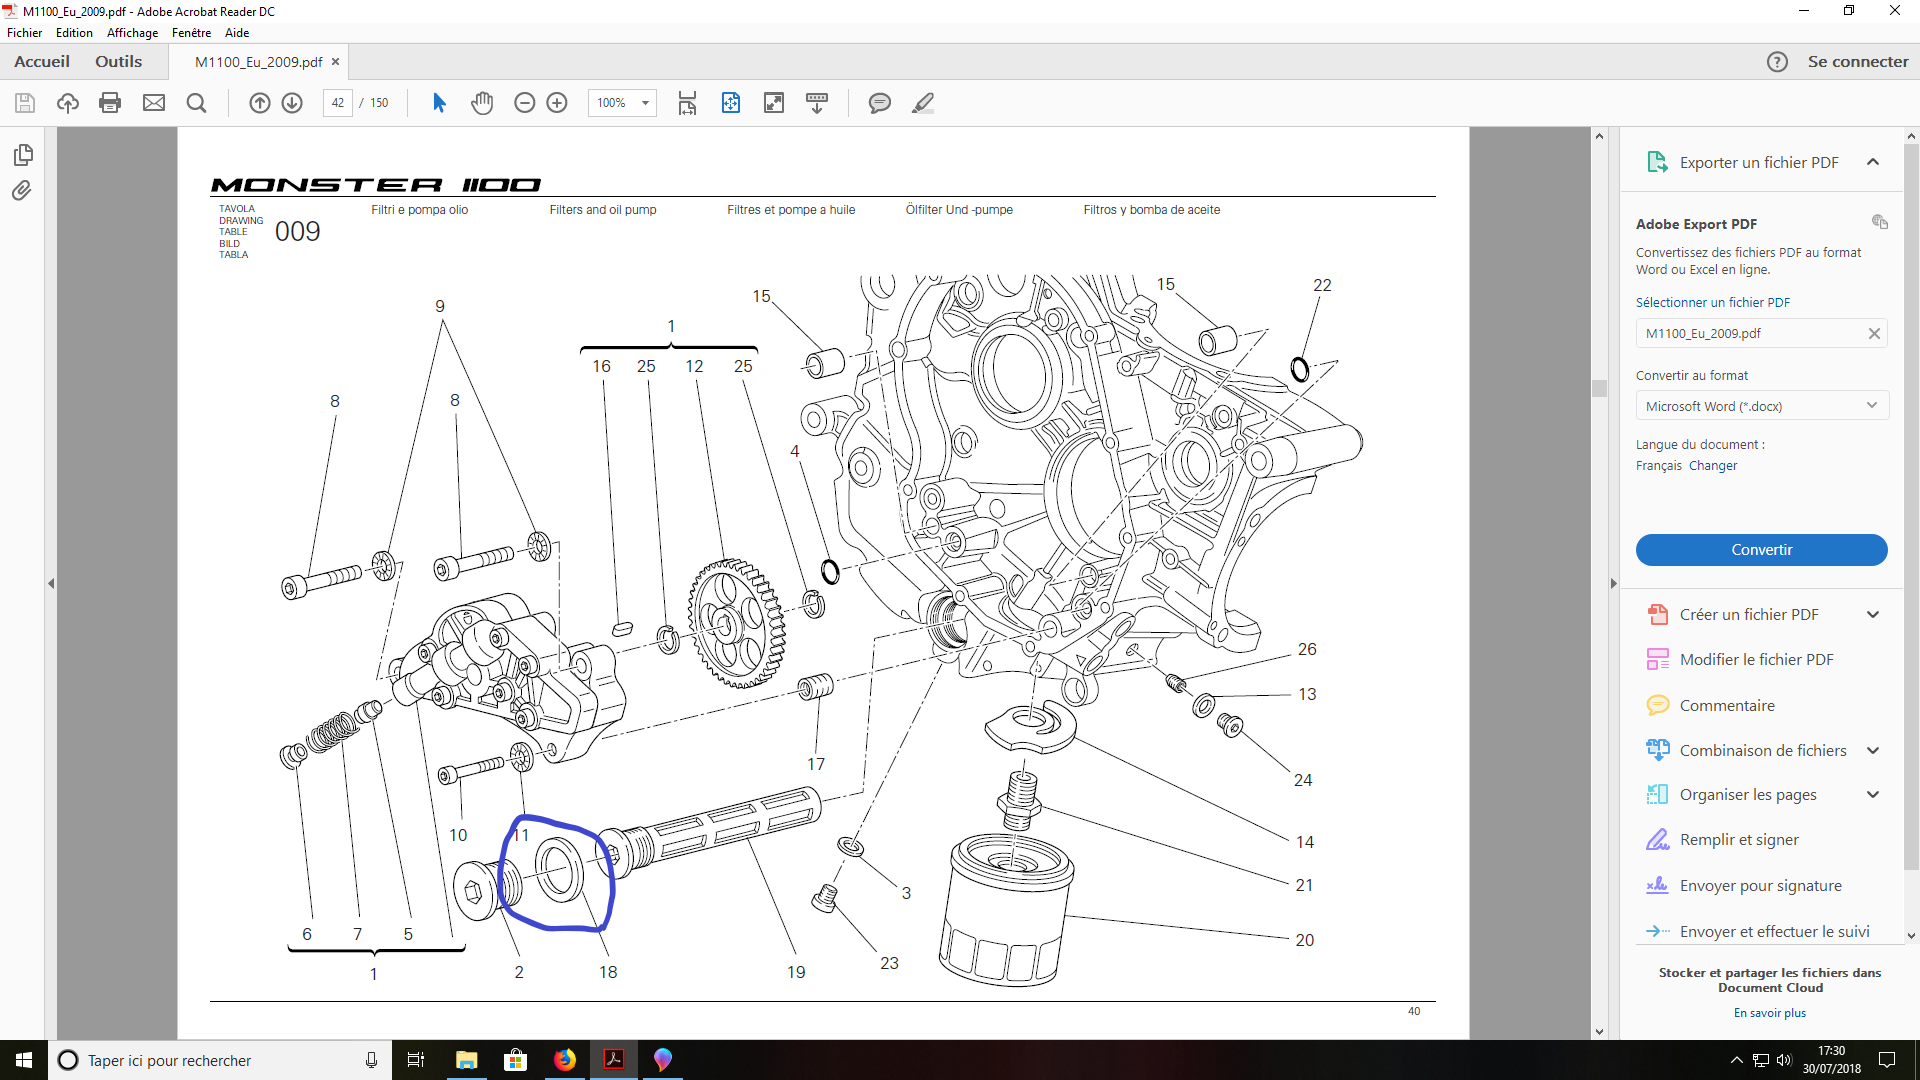
Task: Click the Zoom out minus icon
Action: click(x=524, y=103)
